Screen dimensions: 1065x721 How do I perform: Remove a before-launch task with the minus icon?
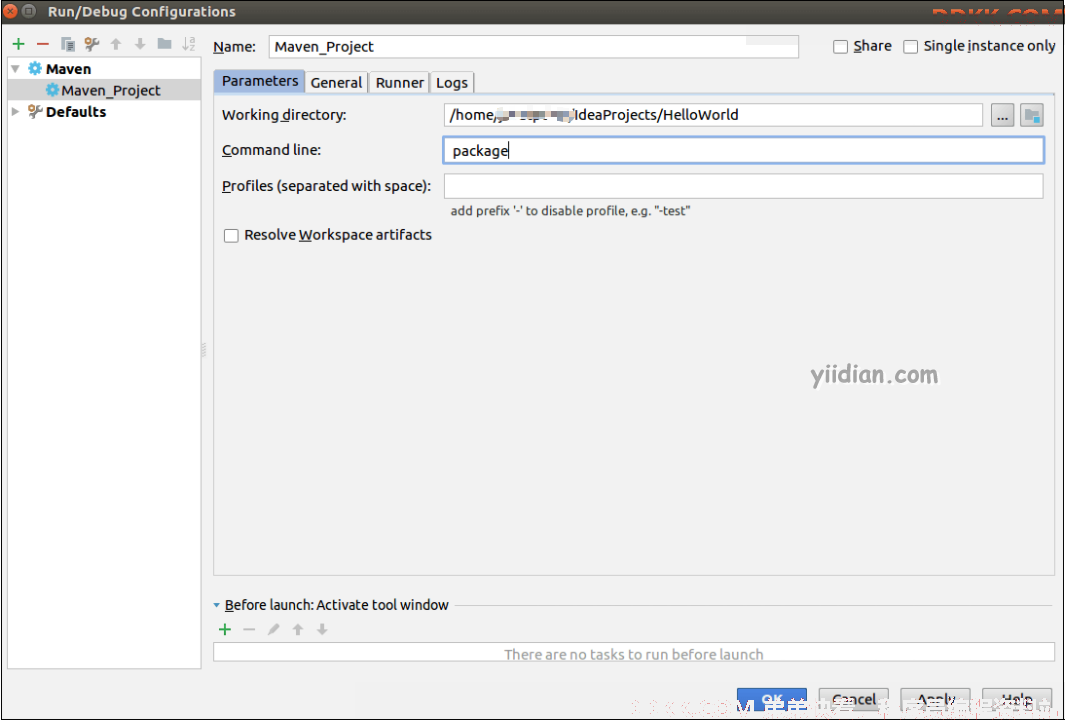point(249,629)
